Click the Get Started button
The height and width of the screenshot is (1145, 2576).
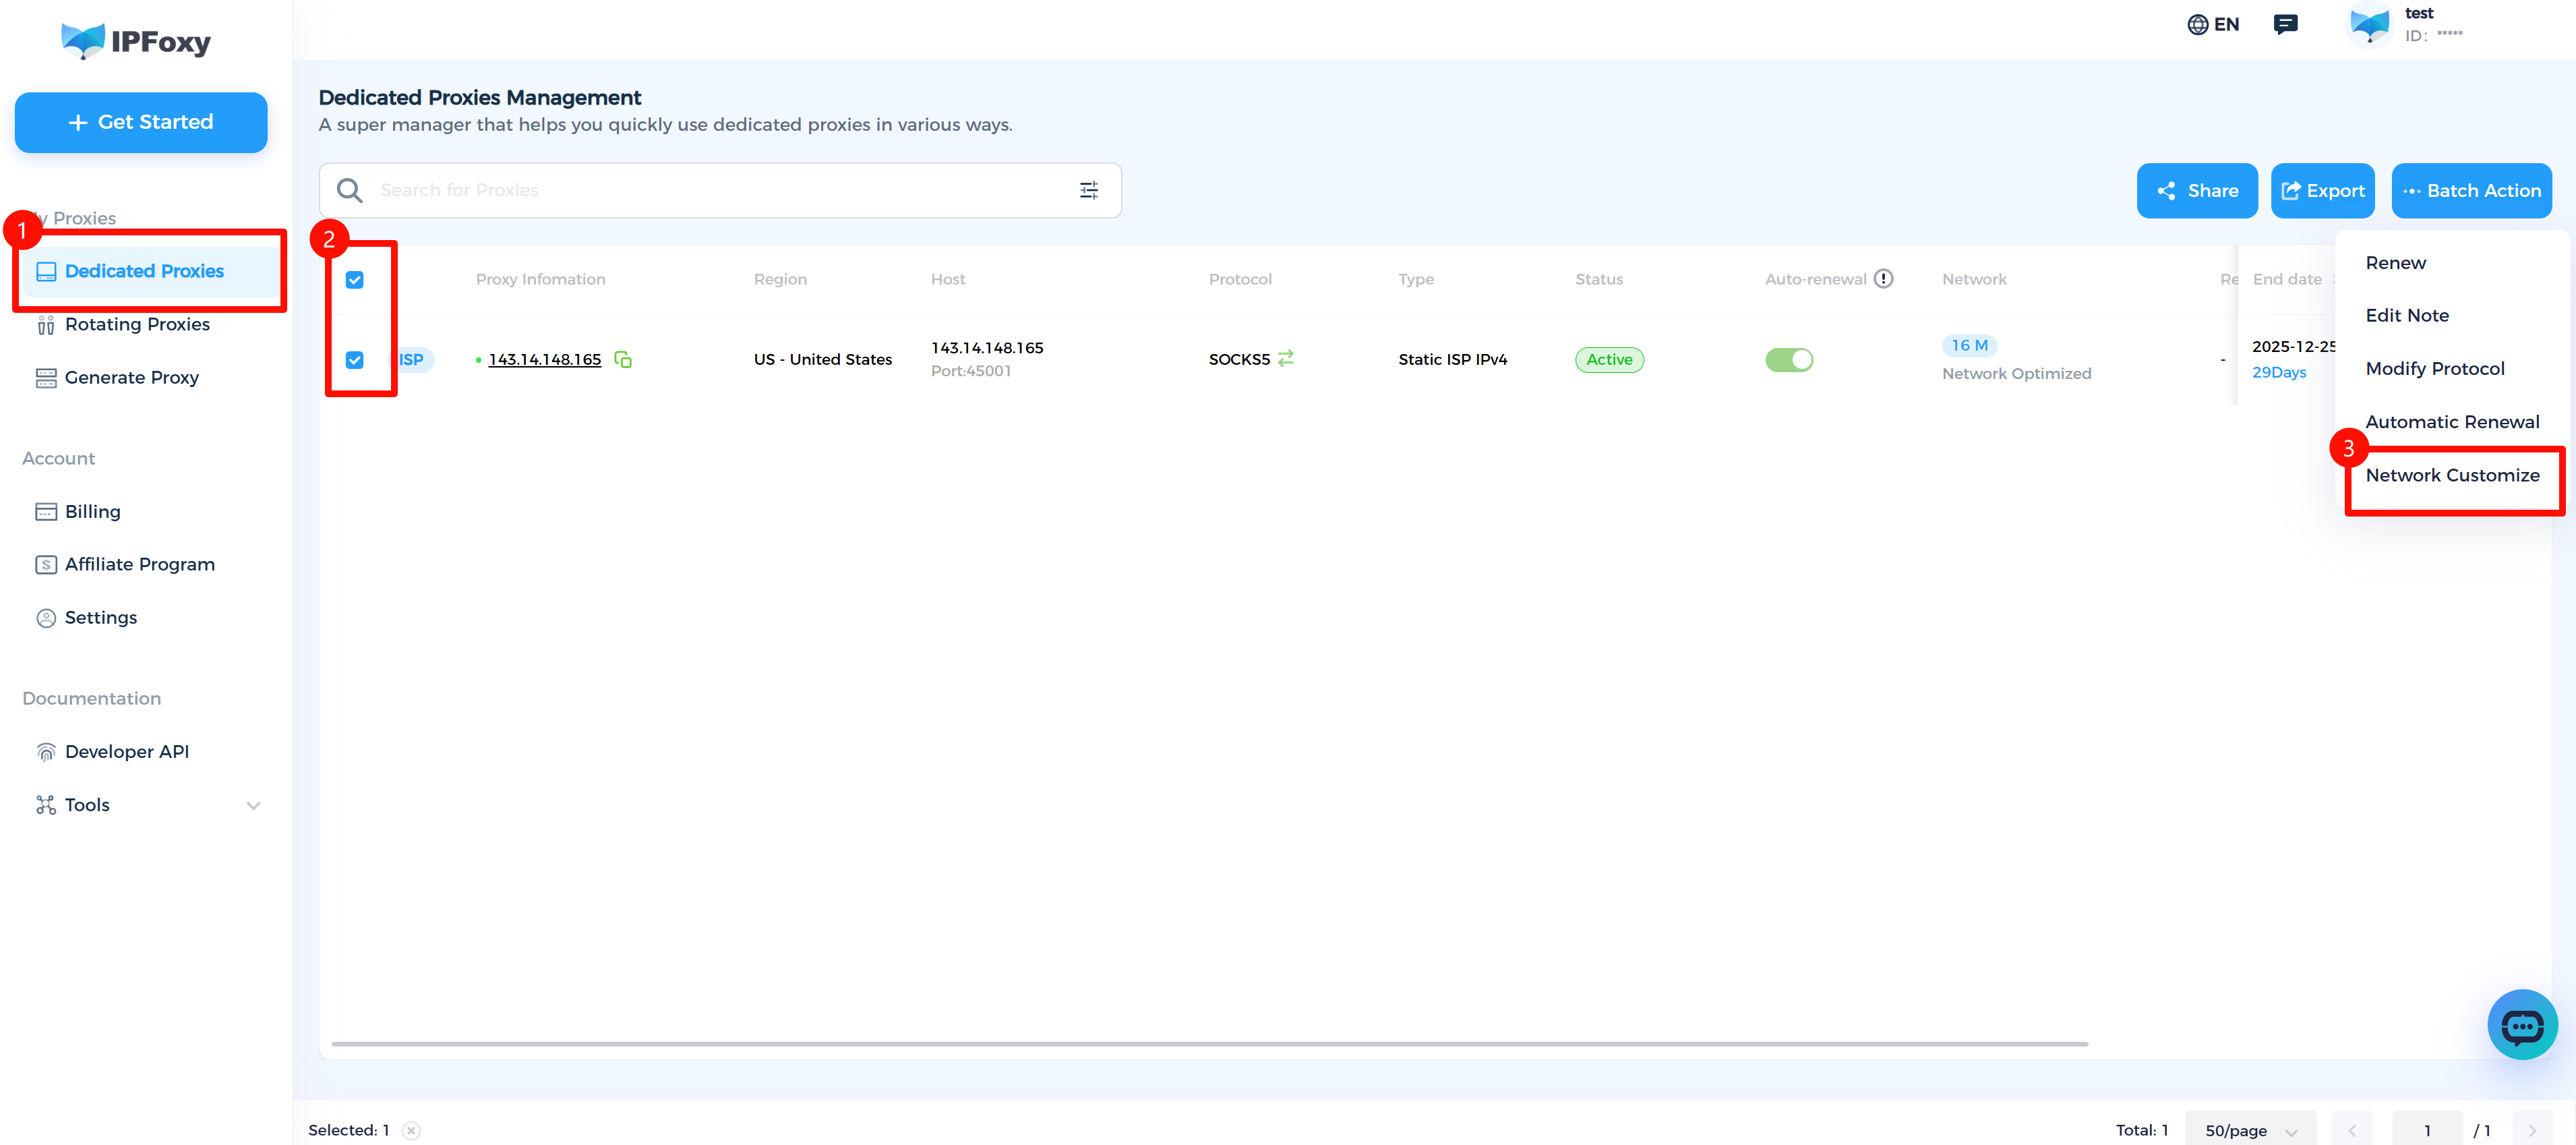[x=140, y=122]
